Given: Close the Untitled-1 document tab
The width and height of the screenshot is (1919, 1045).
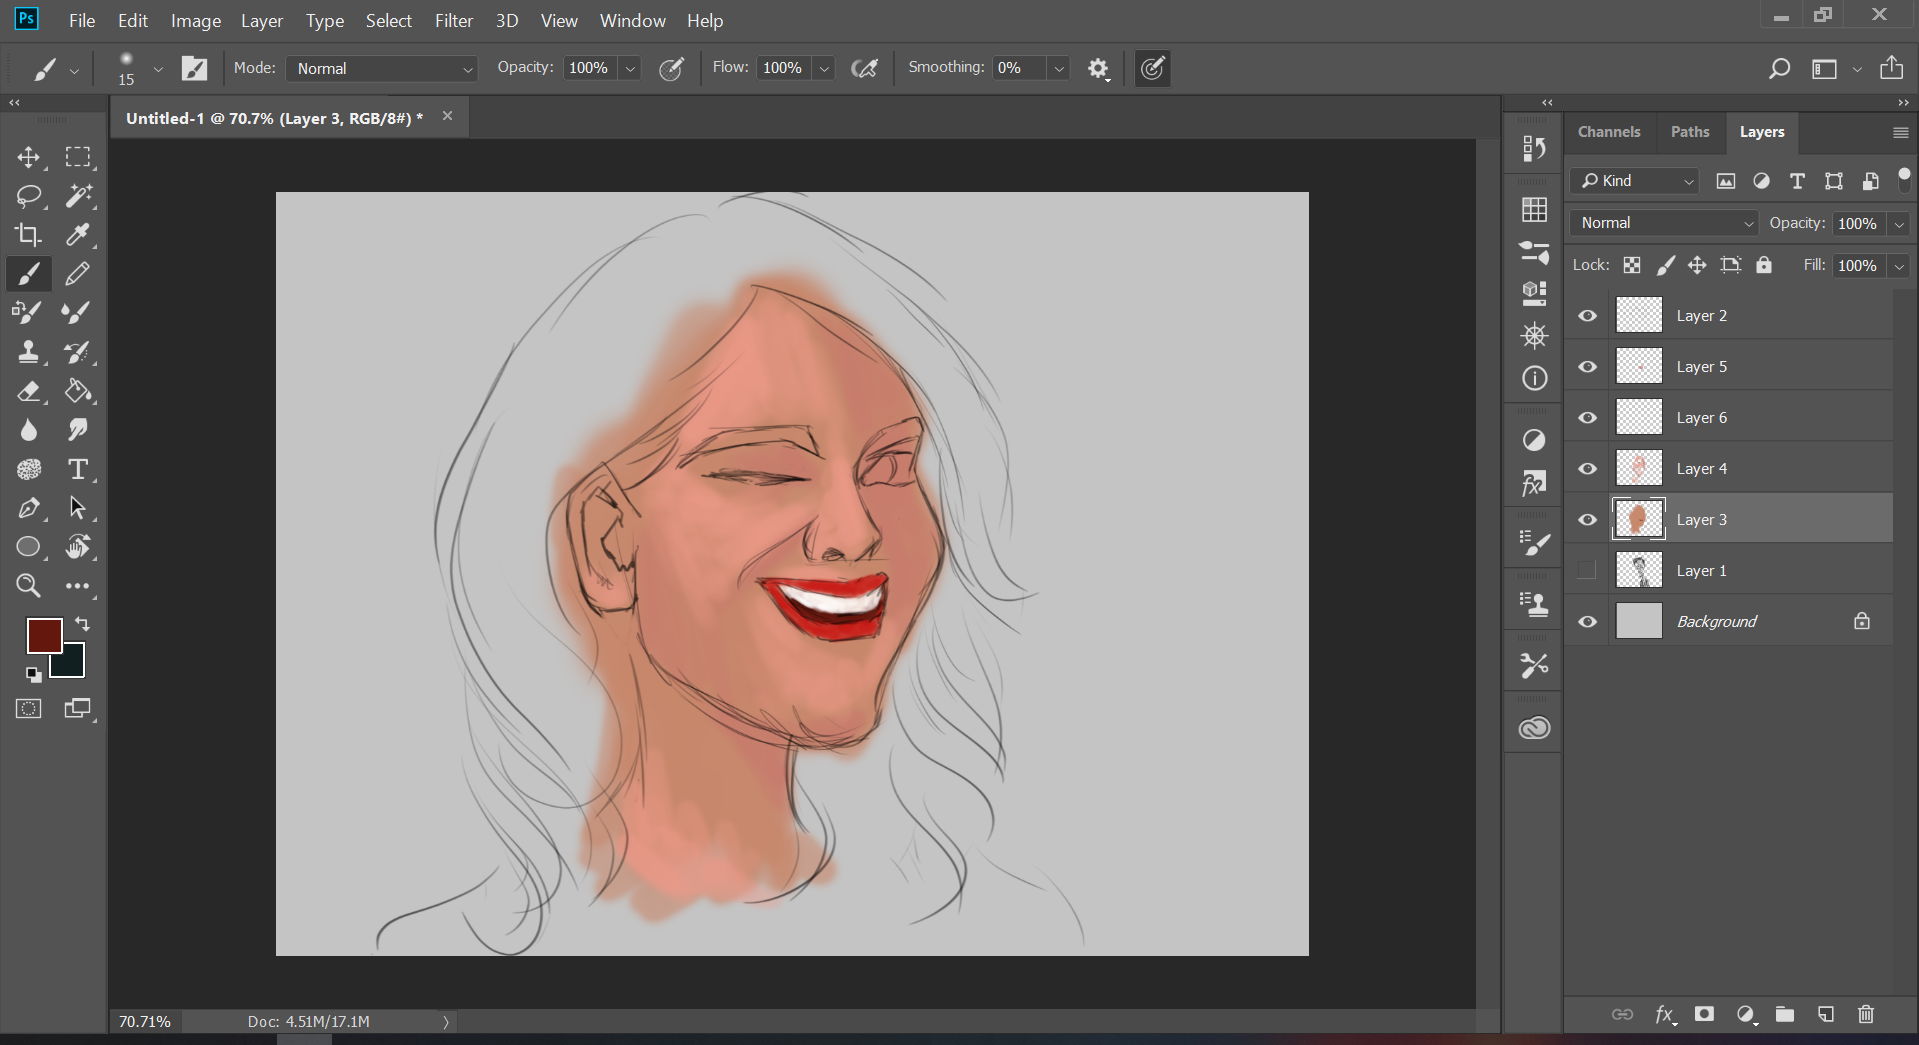Looking at the screenshot, I should point(448,116).
